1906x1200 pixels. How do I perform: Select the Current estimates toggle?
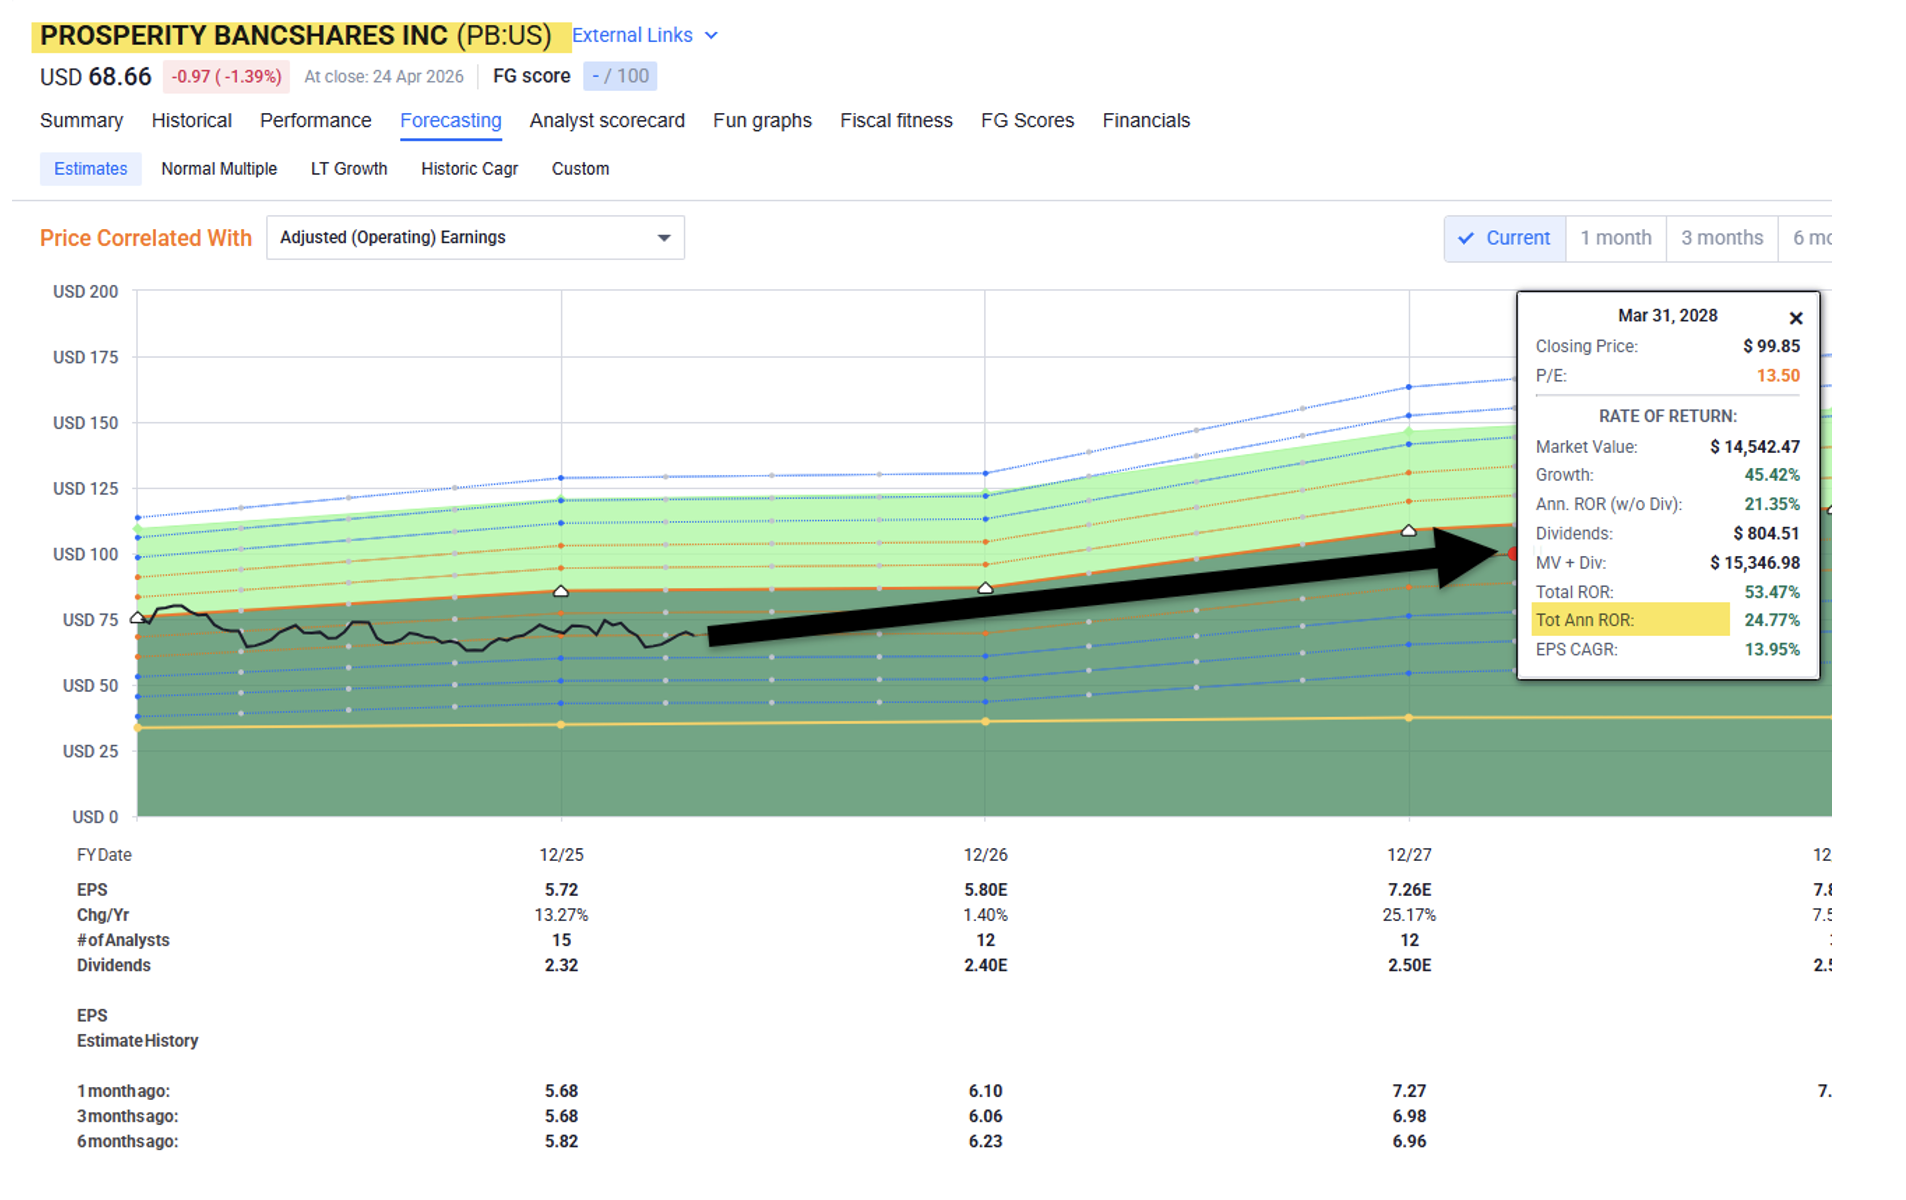pos(1505,238)
